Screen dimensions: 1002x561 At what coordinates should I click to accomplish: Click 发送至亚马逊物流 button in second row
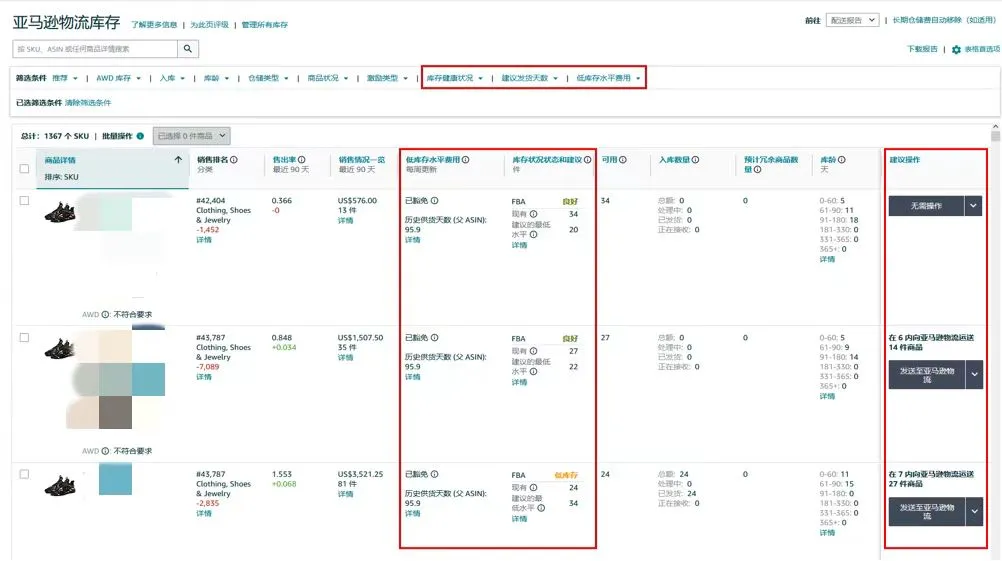coord(926,374)
